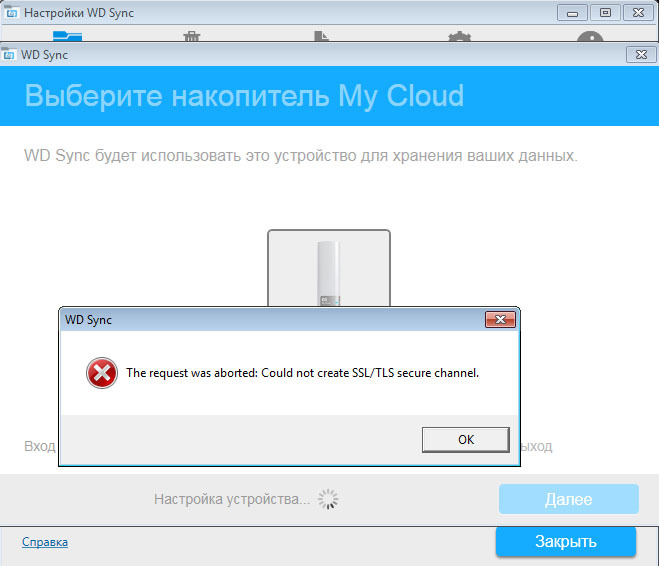
Task: Click OK in the SSL/TLS error dialog
Action: (x=466, y=440)
